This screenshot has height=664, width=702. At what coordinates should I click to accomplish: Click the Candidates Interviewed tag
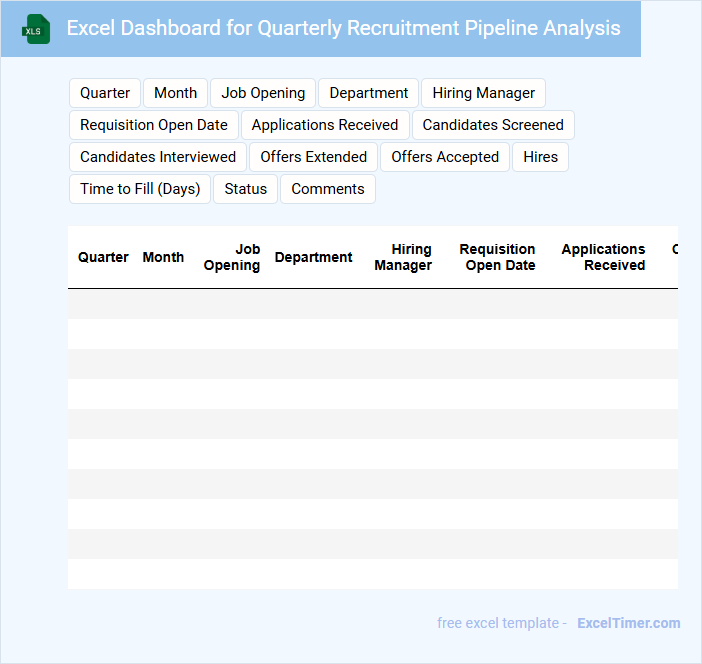158,157
